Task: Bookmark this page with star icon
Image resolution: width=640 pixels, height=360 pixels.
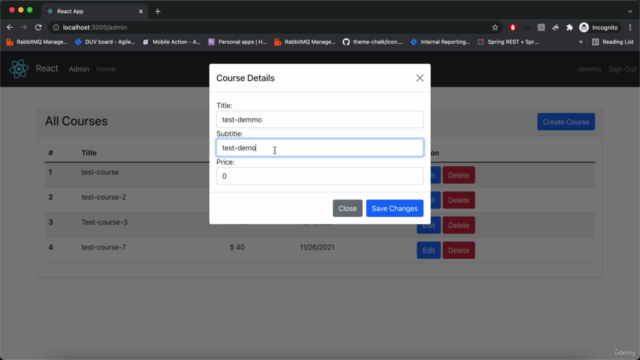Action: (x=495, y=27)
